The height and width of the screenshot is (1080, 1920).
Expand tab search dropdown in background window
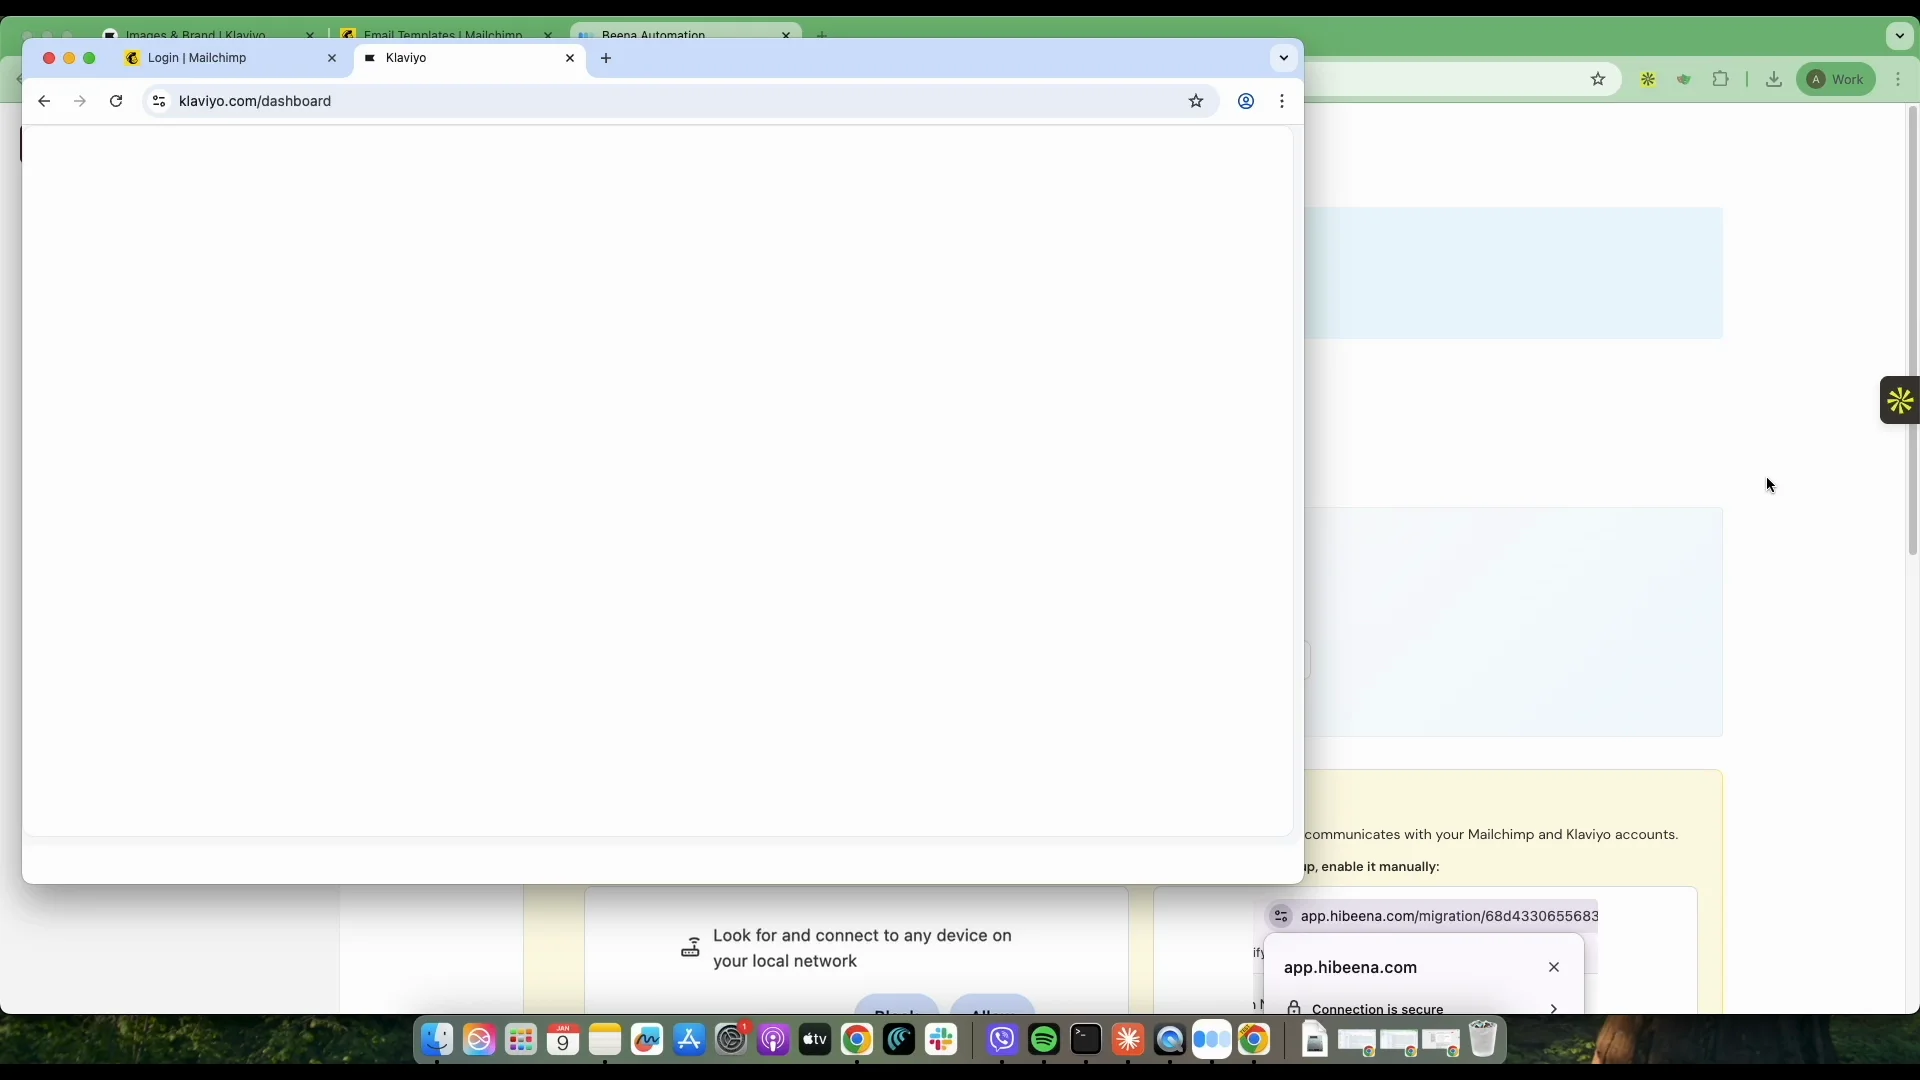pos(1900,36)
